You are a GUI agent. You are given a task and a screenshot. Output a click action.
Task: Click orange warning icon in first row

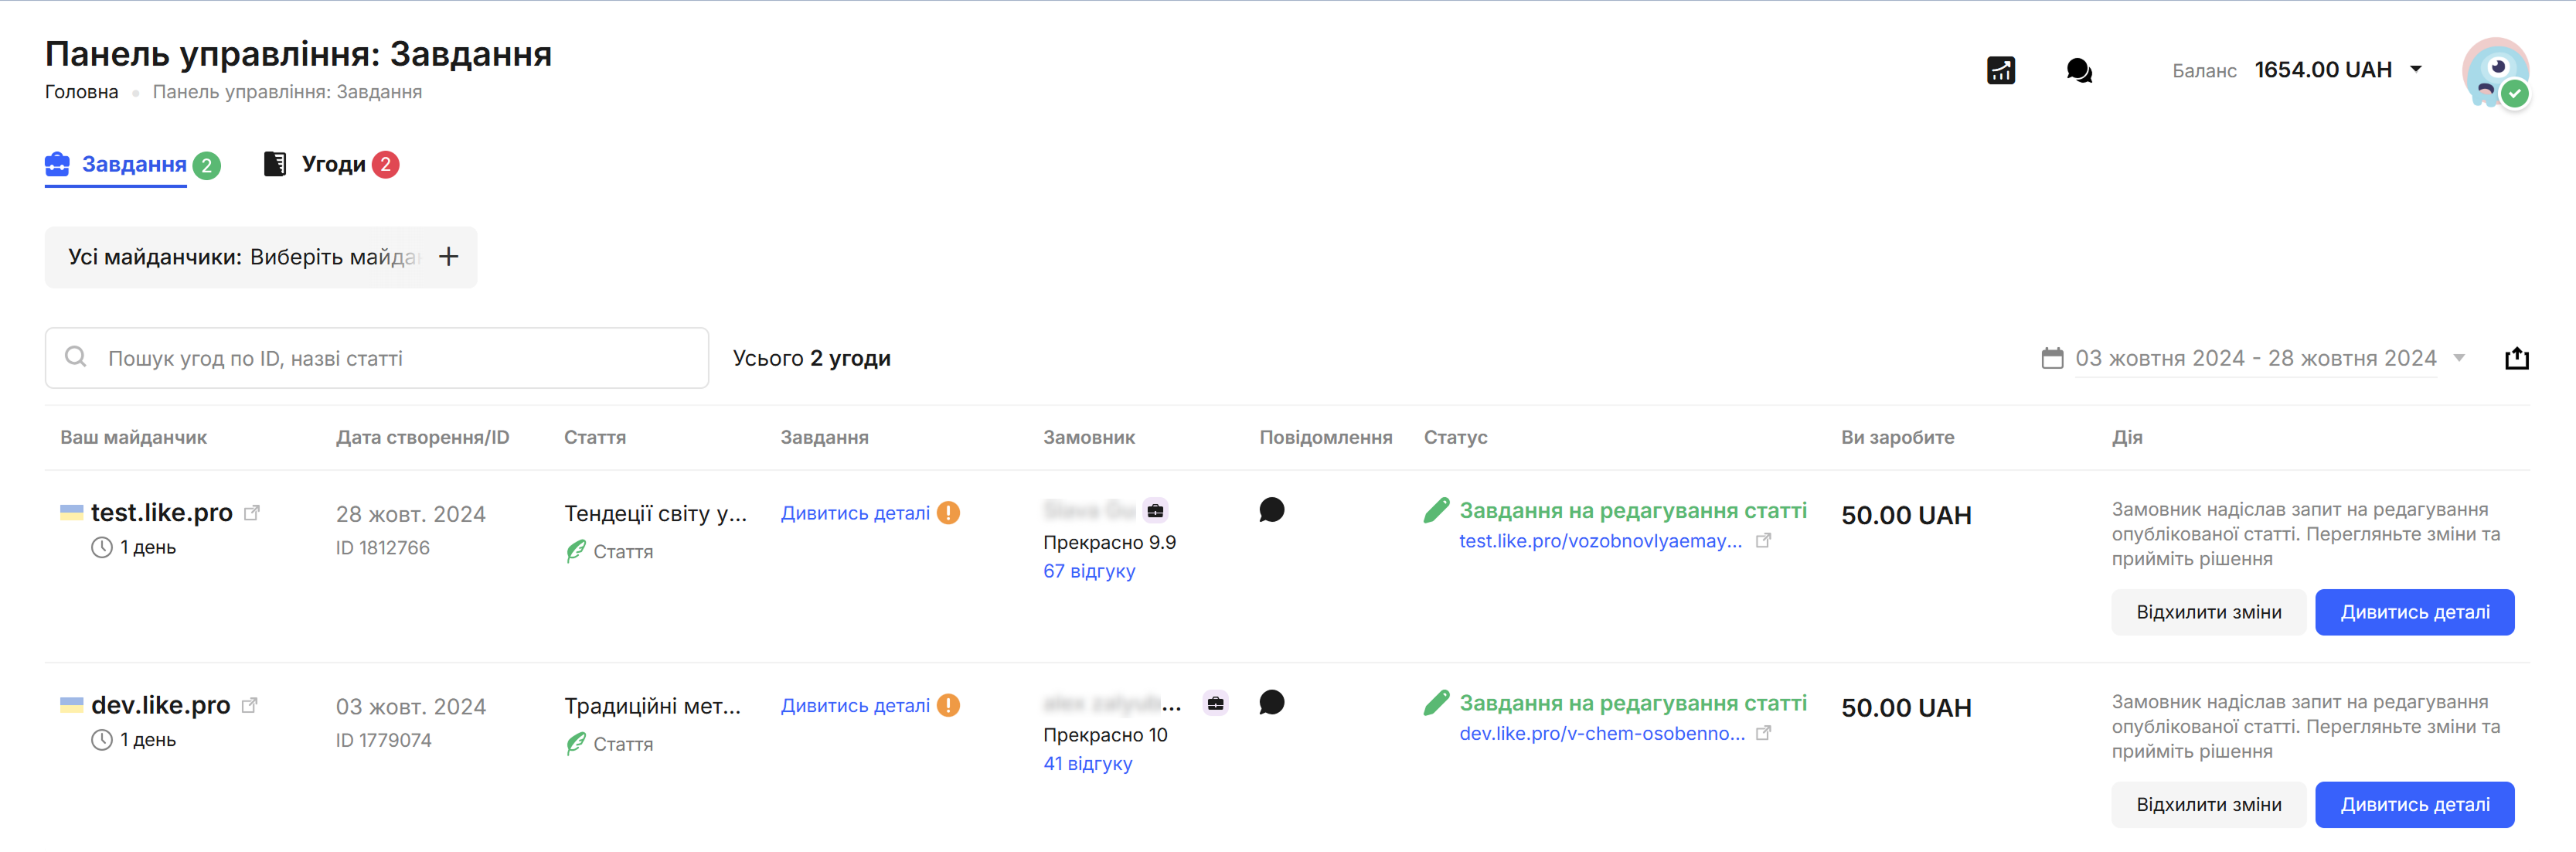(948, 513)
